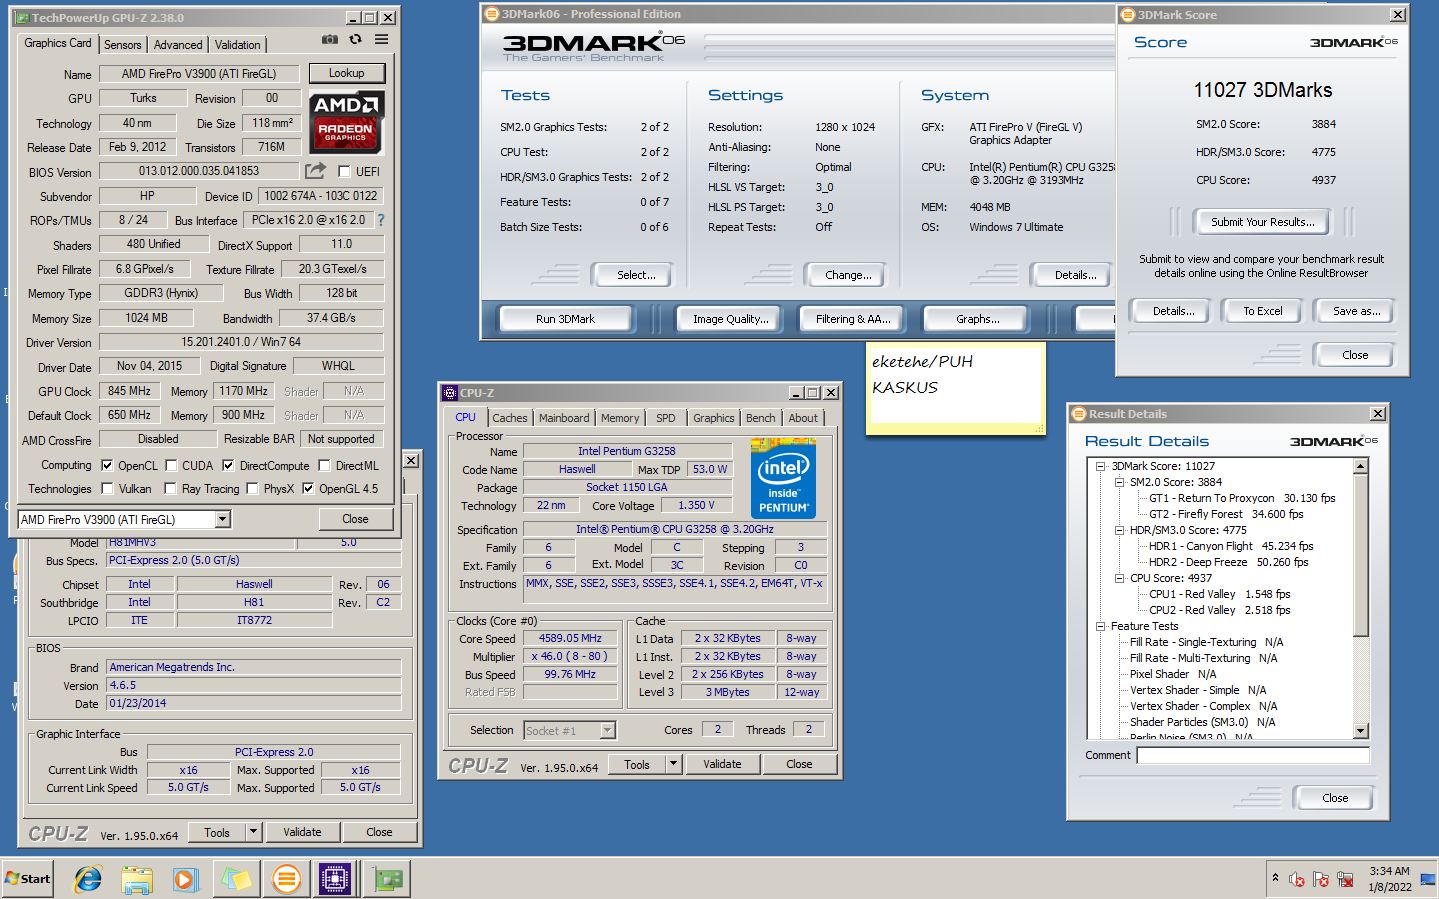
Task: Click the GPU-Z screenshot camera icon
Action: 329,40
